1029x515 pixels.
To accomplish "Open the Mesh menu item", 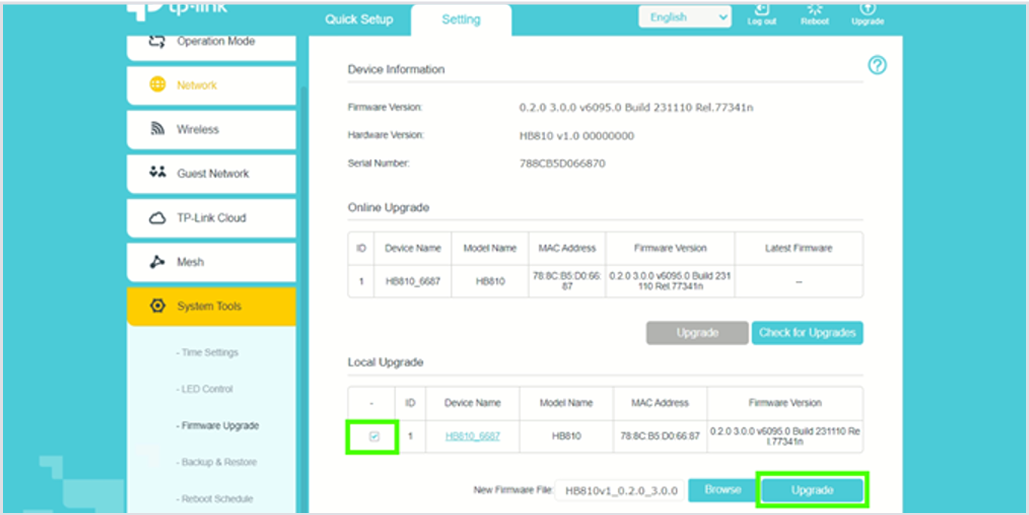I will click(211, 262).
